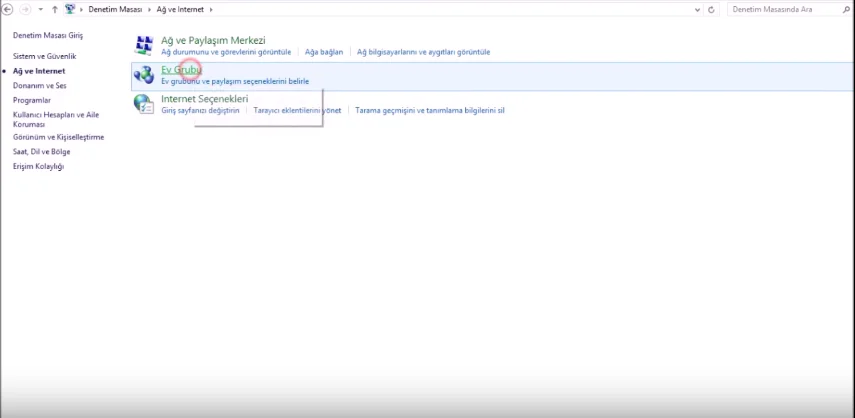Viewport: 855px width, 418px height.
Task: Open the recent locations dropdown arrow
Action: 40,10
